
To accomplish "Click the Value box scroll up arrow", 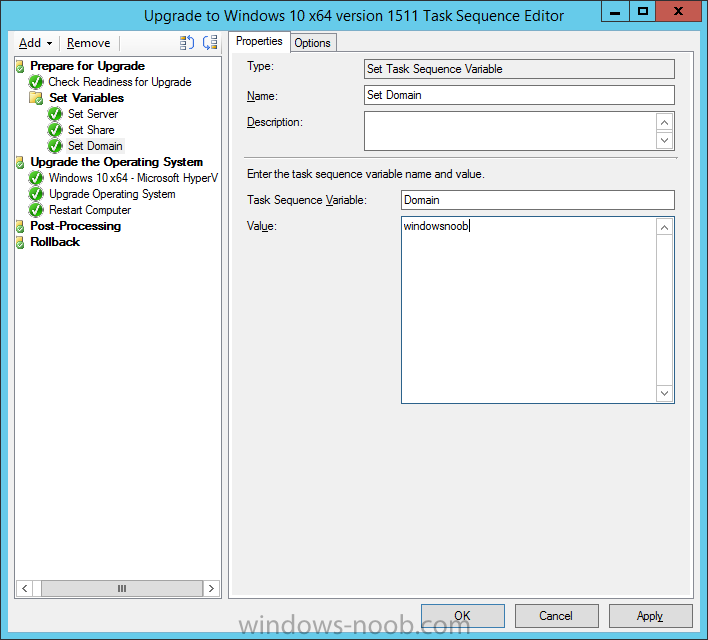I will tap(664, 228).
